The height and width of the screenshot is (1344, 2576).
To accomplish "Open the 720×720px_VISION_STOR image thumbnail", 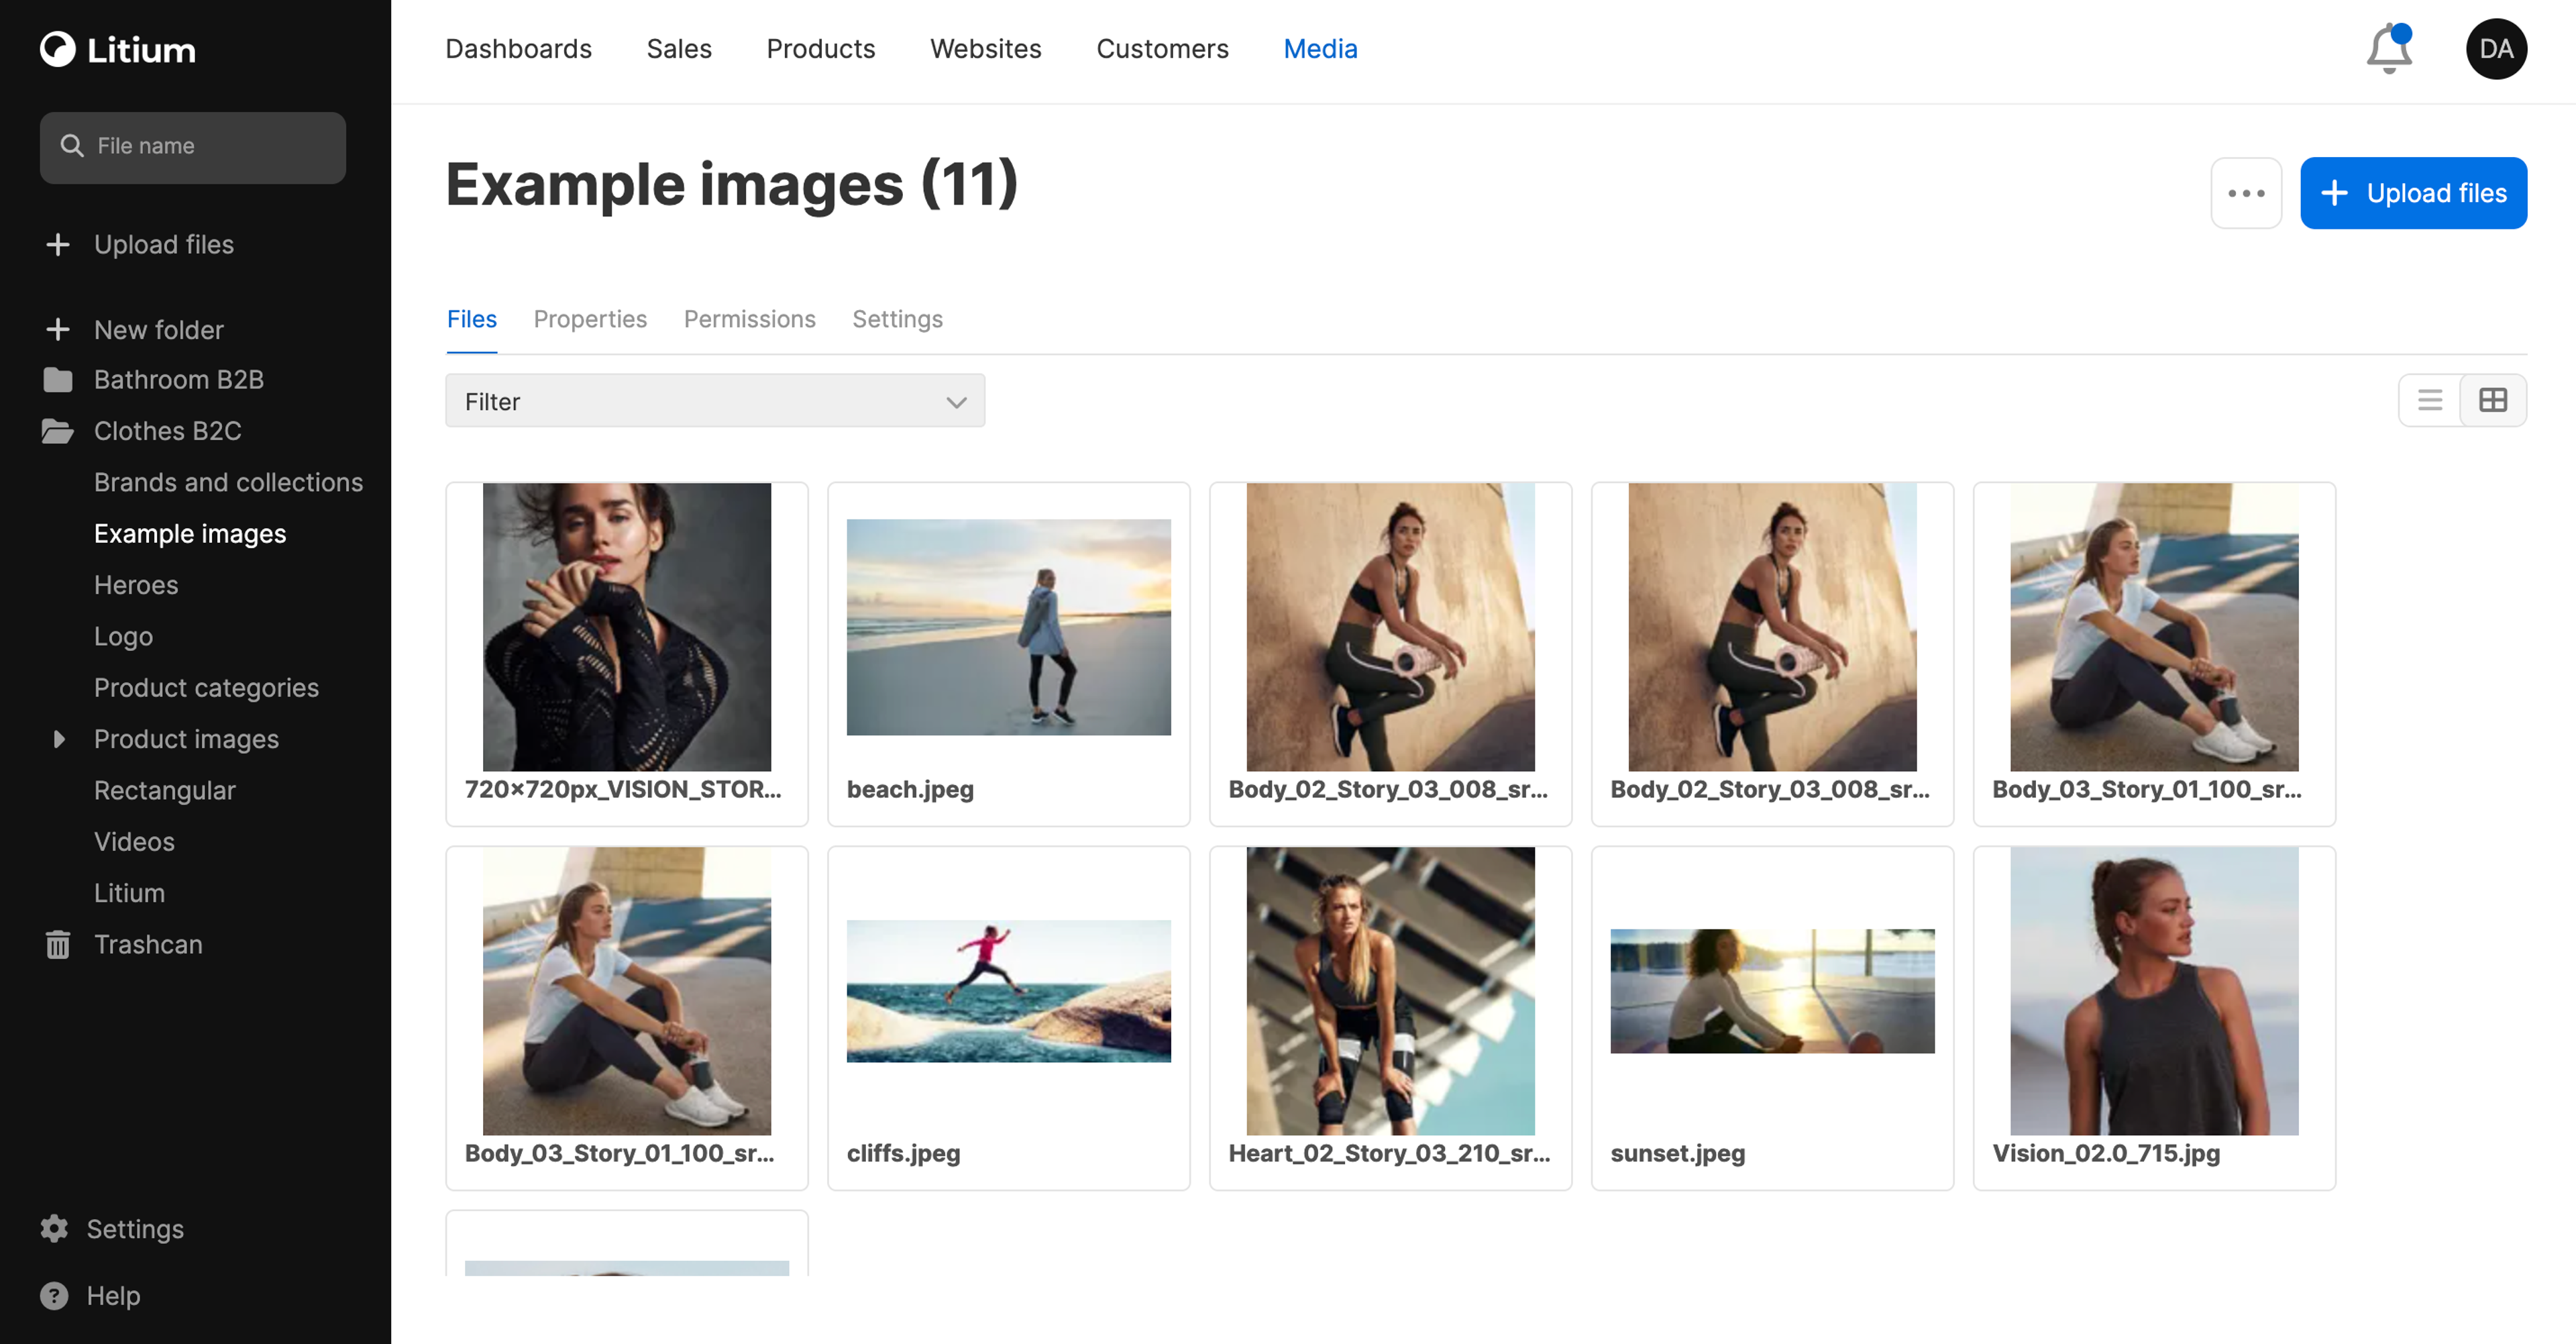I will [x=627, y=627].
